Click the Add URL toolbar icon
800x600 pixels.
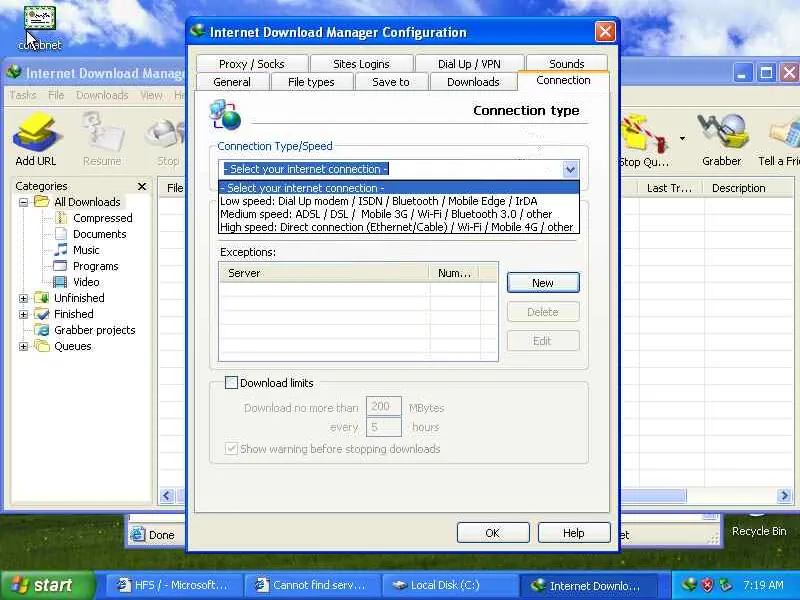click(36, 133)
